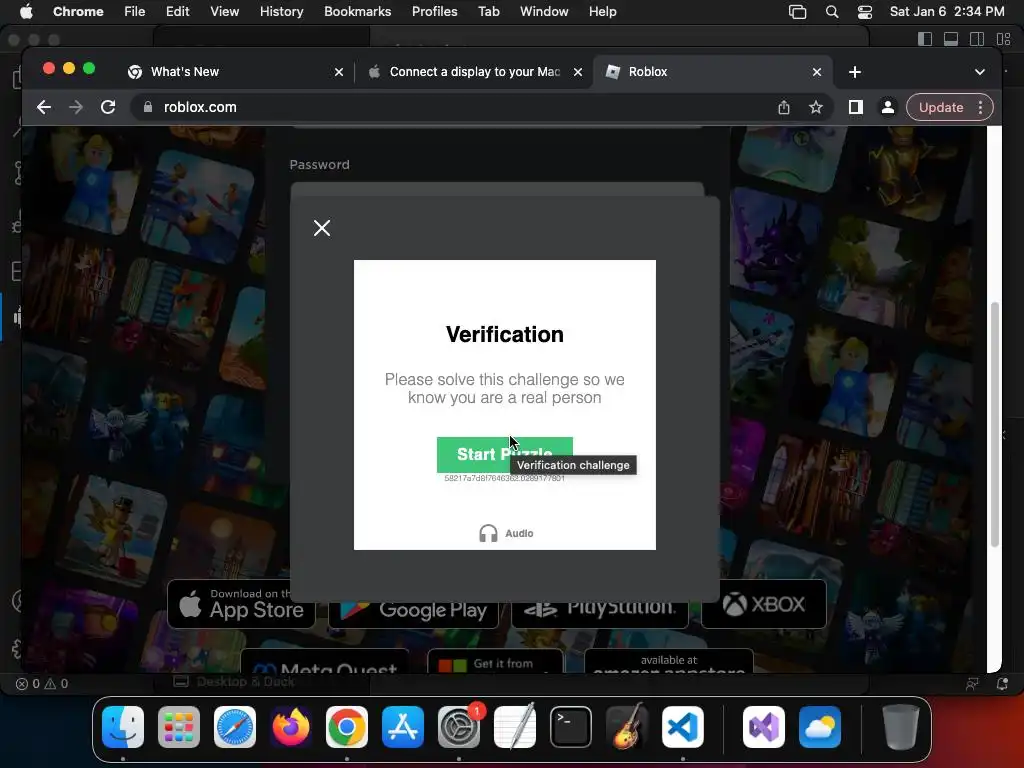This screenshot has height=768, width=1024.
Task: Switch to Connect a display to your Mac tab
Action: 475,72
